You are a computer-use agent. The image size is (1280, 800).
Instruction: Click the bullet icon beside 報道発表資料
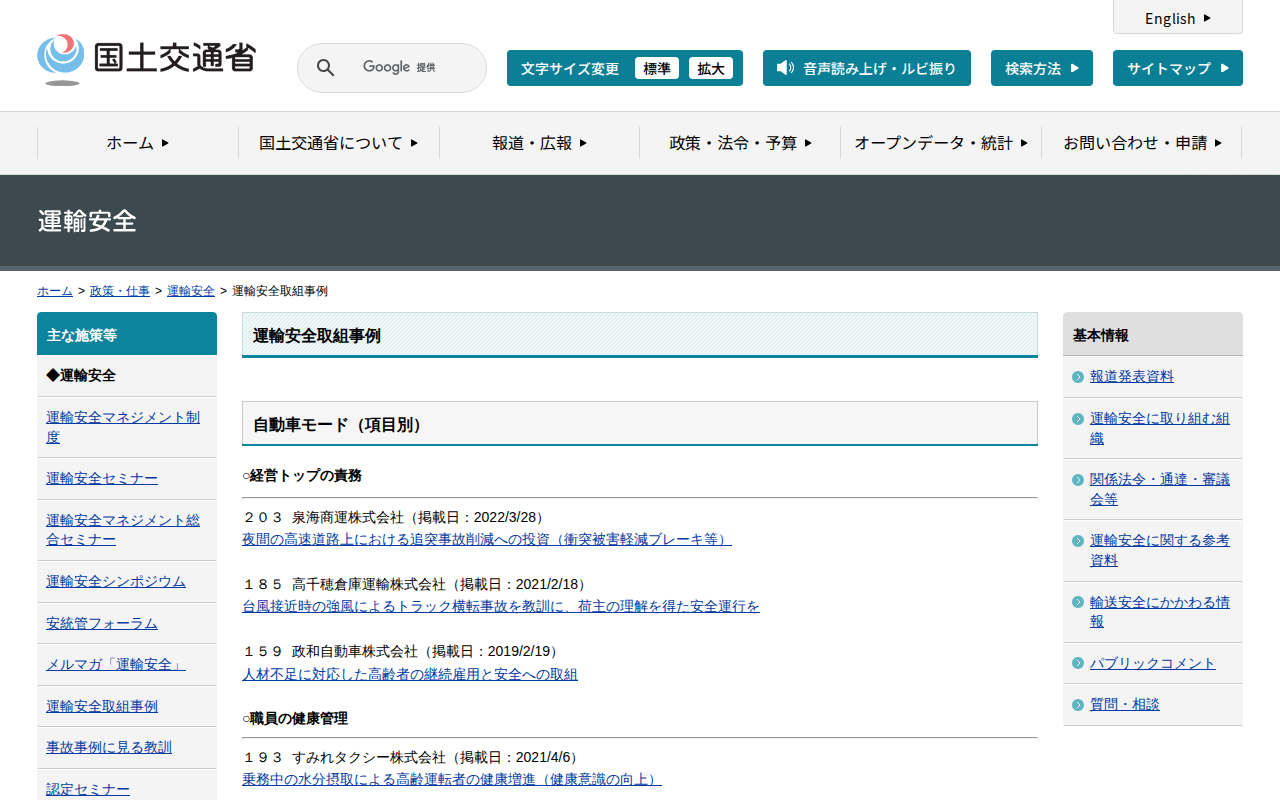pos(1077,377)
